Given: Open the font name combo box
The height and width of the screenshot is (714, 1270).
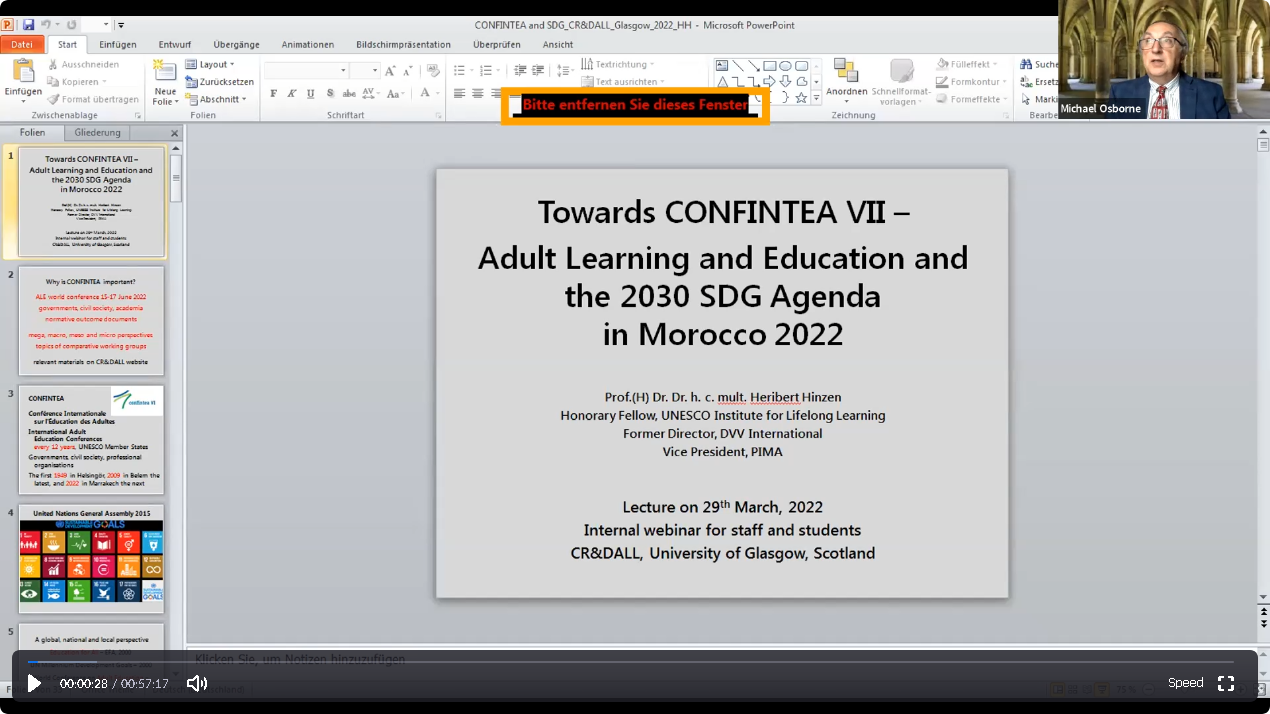Looking at the screenshot, I should point(305,71).
